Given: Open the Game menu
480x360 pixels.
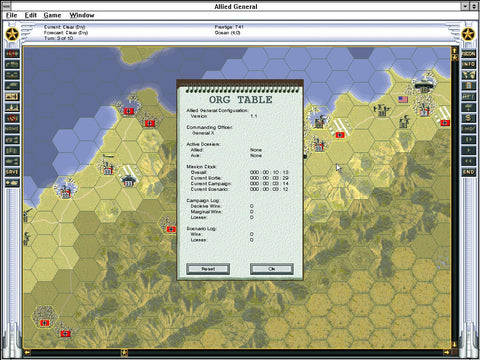Looking at the screenshot, I should (52, 15).
